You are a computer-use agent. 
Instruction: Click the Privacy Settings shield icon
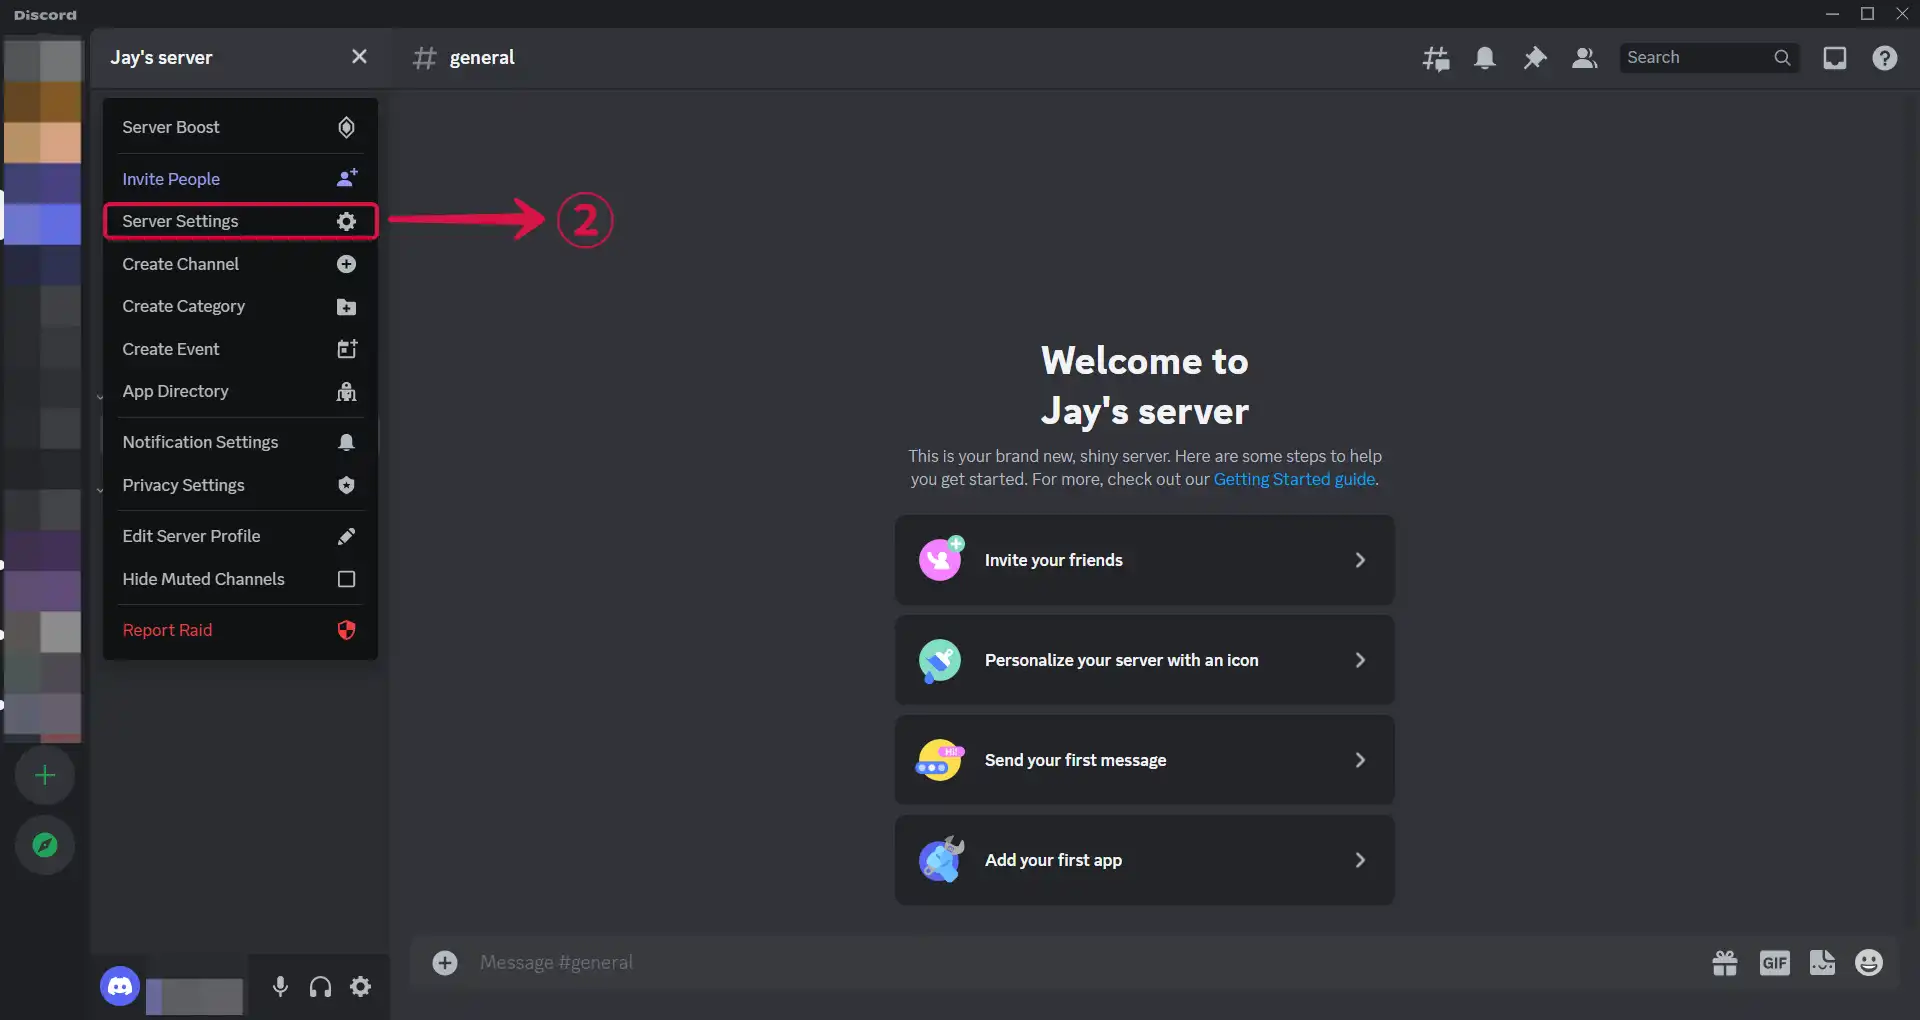(346, 485)
